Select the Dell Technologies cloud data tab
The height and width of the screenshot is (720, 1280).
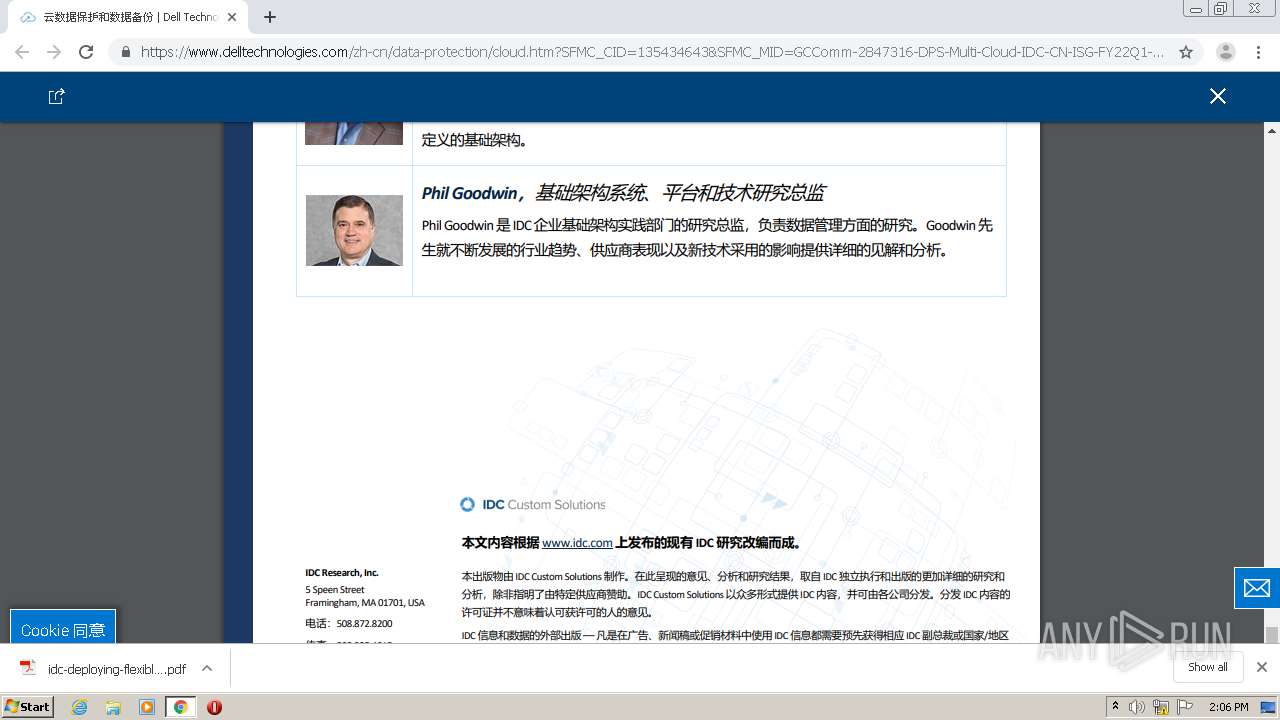pyautogui.click(x=128, y=17)
